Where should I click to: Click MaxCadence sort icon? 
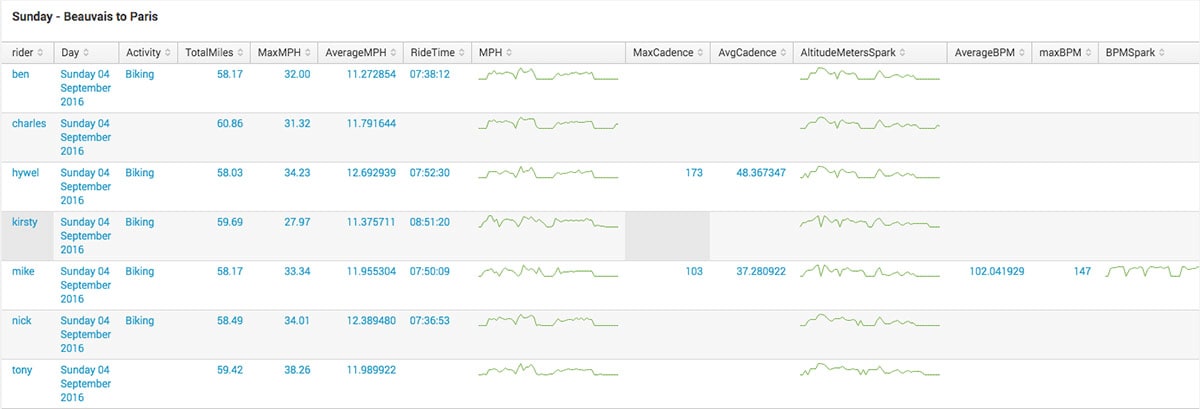point(701,53)
